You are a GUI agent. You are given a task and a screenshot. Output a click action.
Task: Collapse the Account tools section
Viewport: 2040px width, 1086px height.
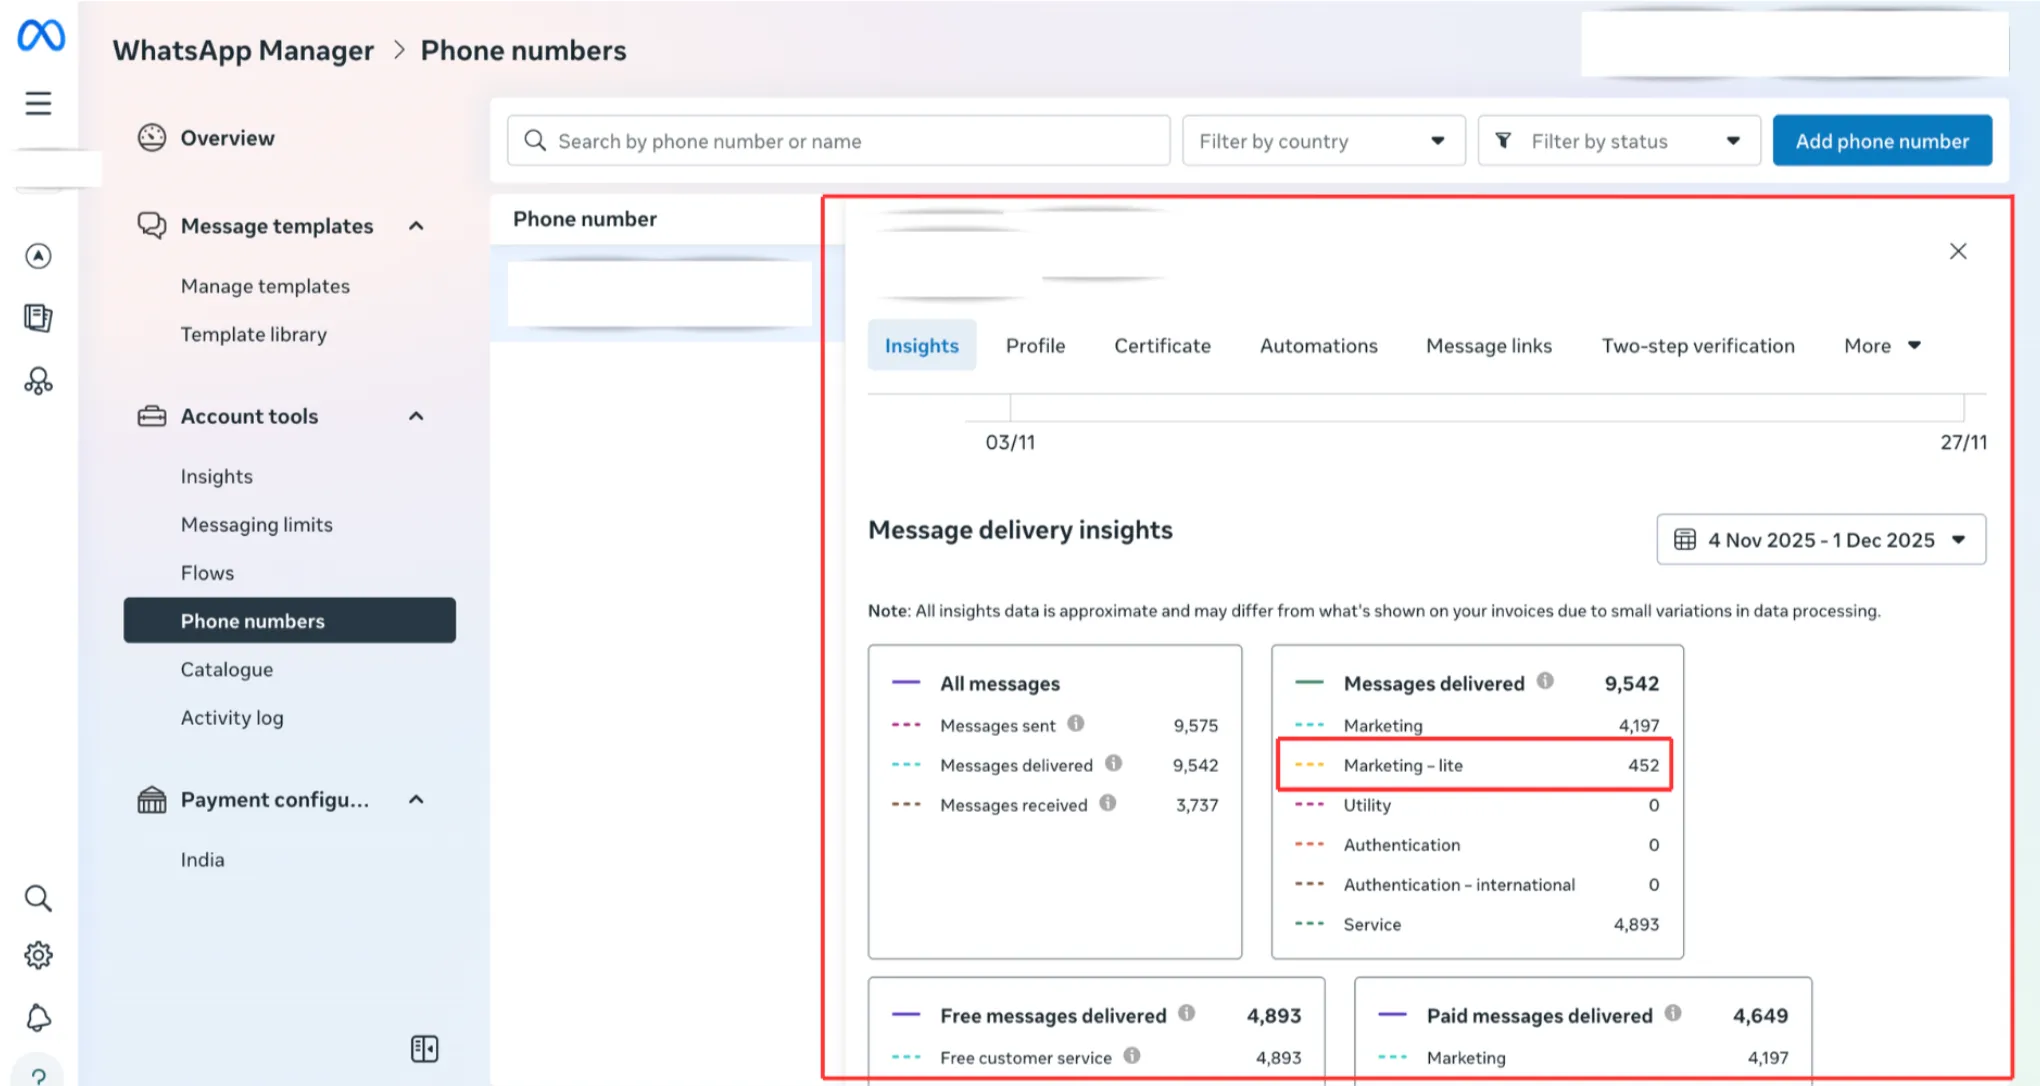[417, 416]
